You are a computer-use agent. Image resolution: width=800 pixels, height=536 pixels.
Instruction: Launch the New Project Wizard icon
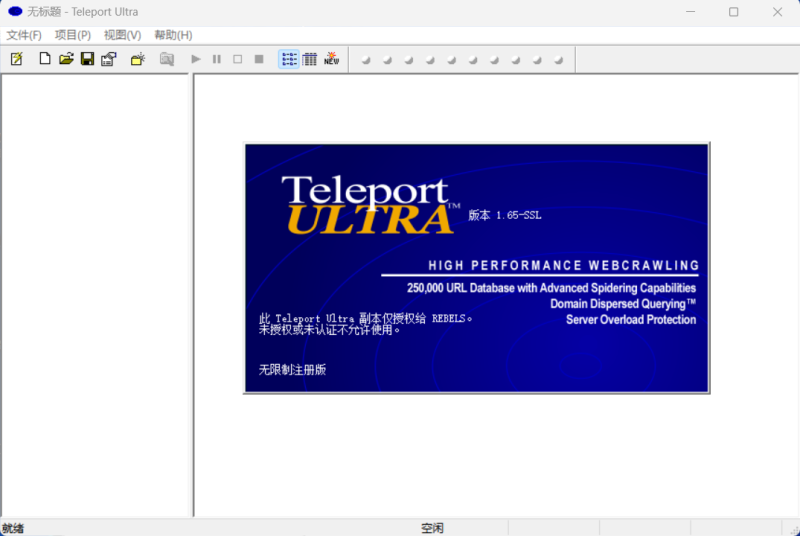[17, 59]
